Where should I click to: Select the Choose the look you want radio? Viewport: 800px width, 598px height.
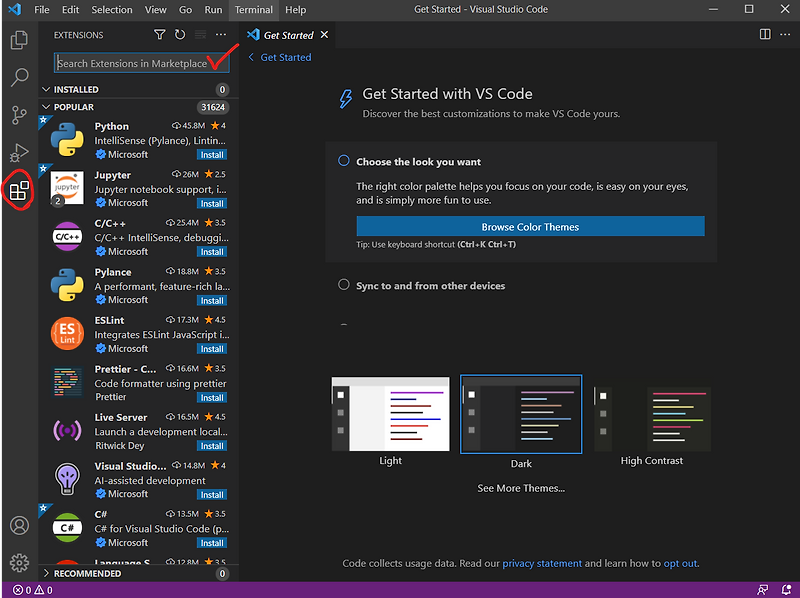342,162
